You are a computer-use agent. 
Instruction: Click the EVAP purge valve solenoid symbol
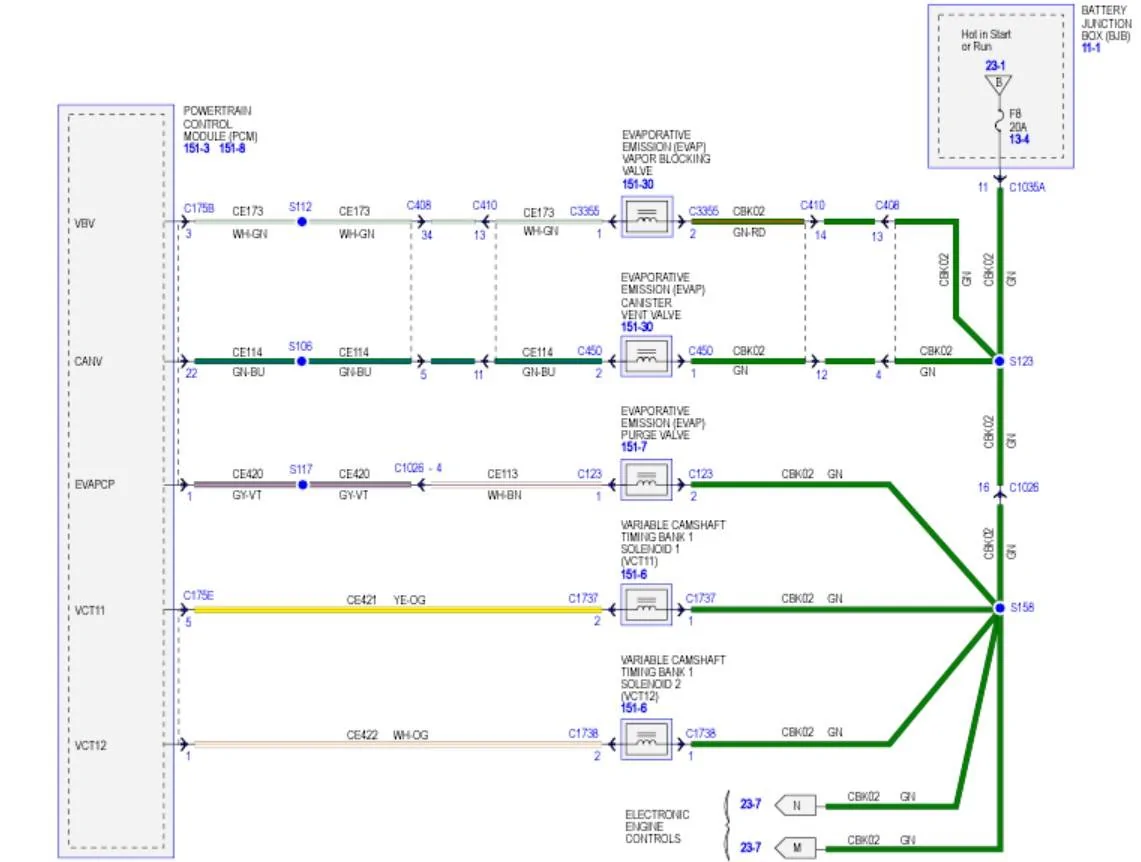tap(646, 479)
